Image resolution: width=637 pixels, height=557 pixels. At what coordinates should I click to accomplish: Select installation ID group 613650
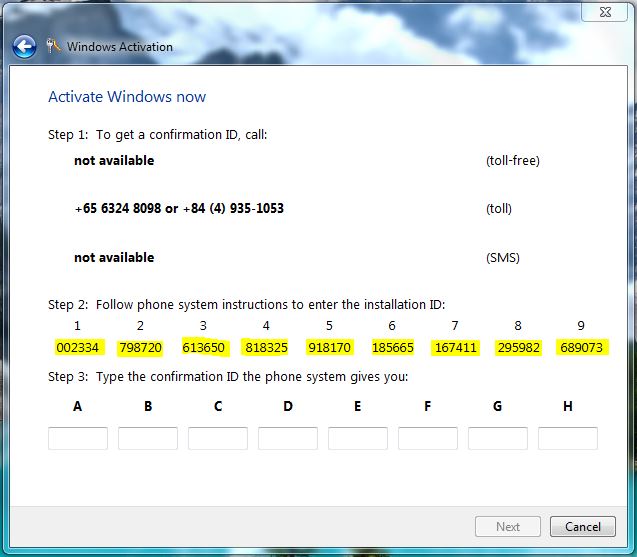[203, 347]
